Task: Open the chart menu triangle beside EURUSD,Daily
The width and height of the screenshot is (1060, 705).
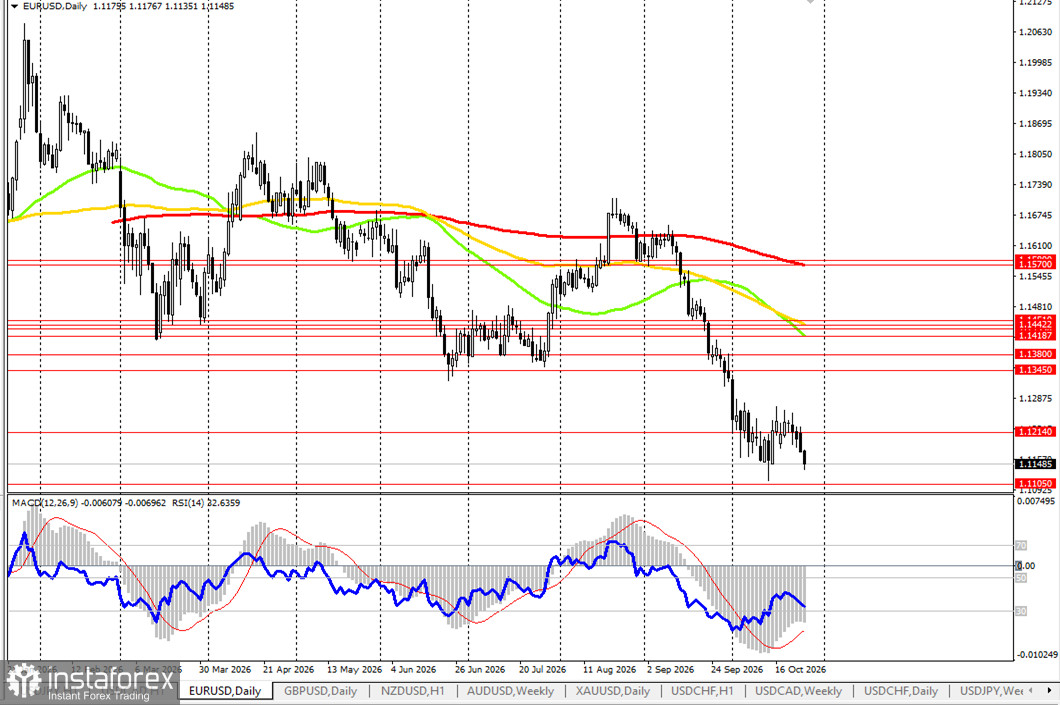Action: tap(14, 6)
